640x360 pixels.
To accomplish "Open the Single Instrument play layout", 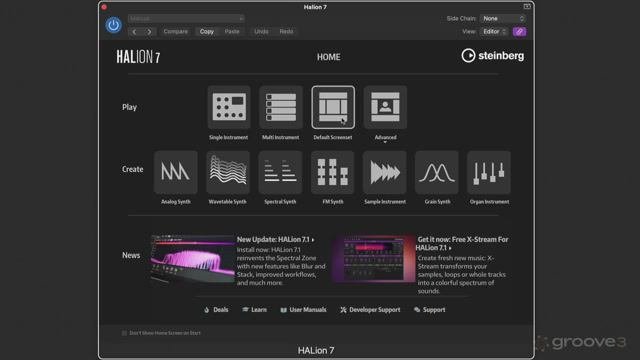I will pos(229,107).
